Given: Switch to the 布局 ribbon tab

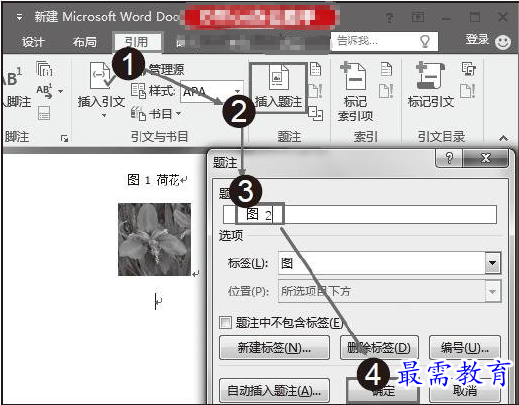Looking at the screenshot, I should click(85, 42).
